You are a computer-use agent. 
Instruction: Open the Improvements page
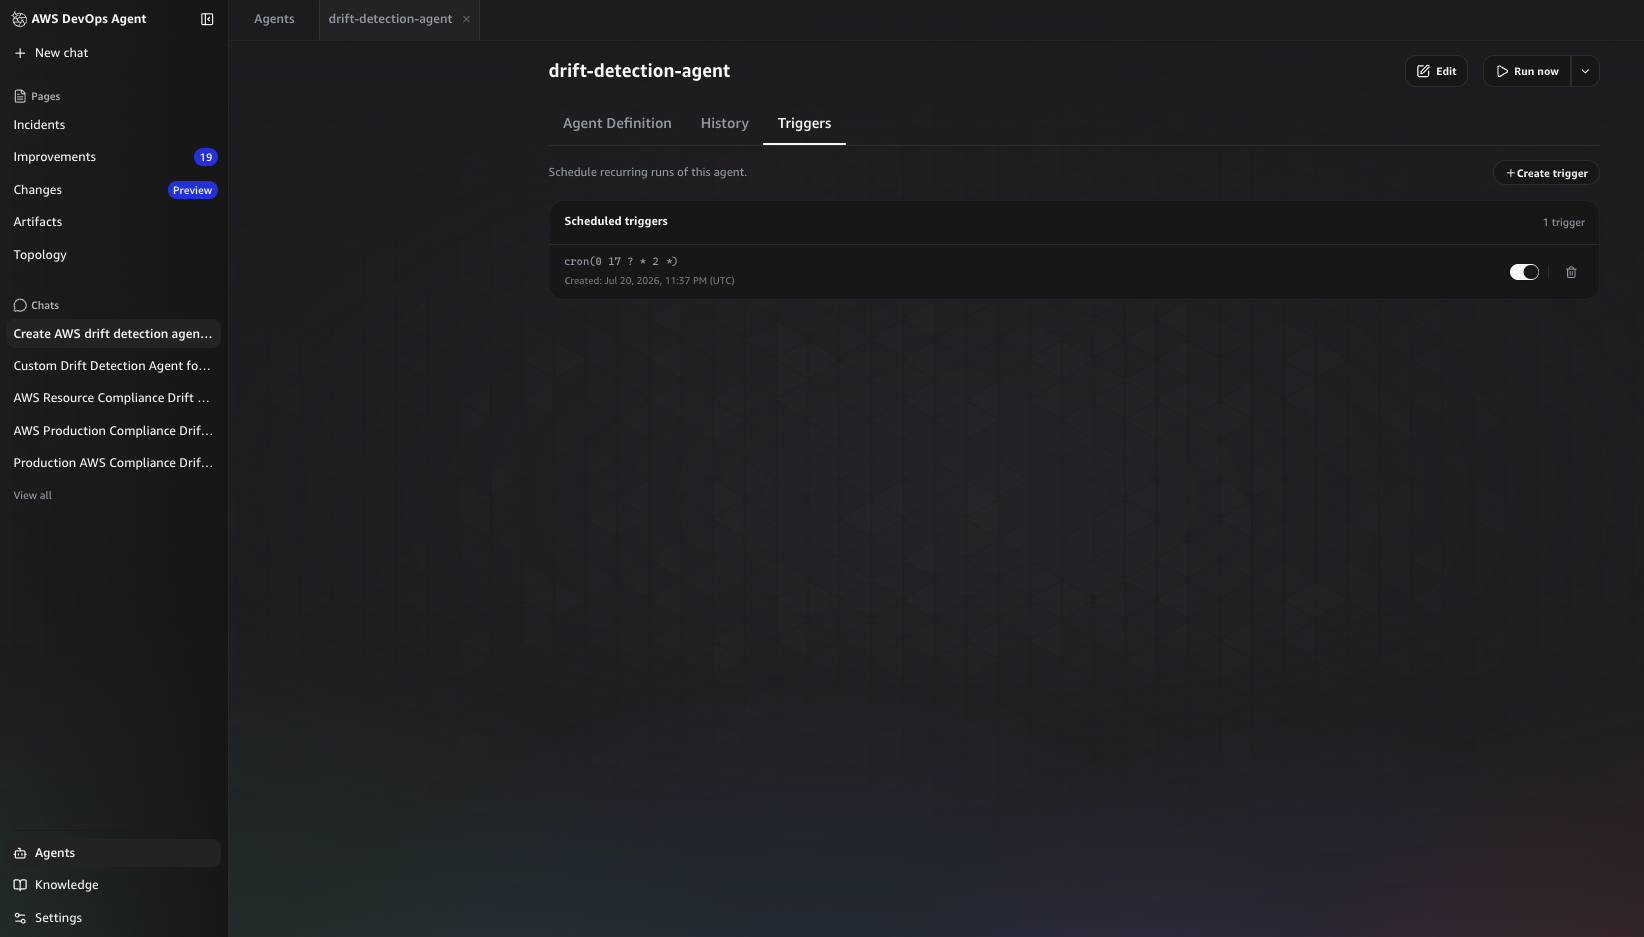(x=55, y=157)
